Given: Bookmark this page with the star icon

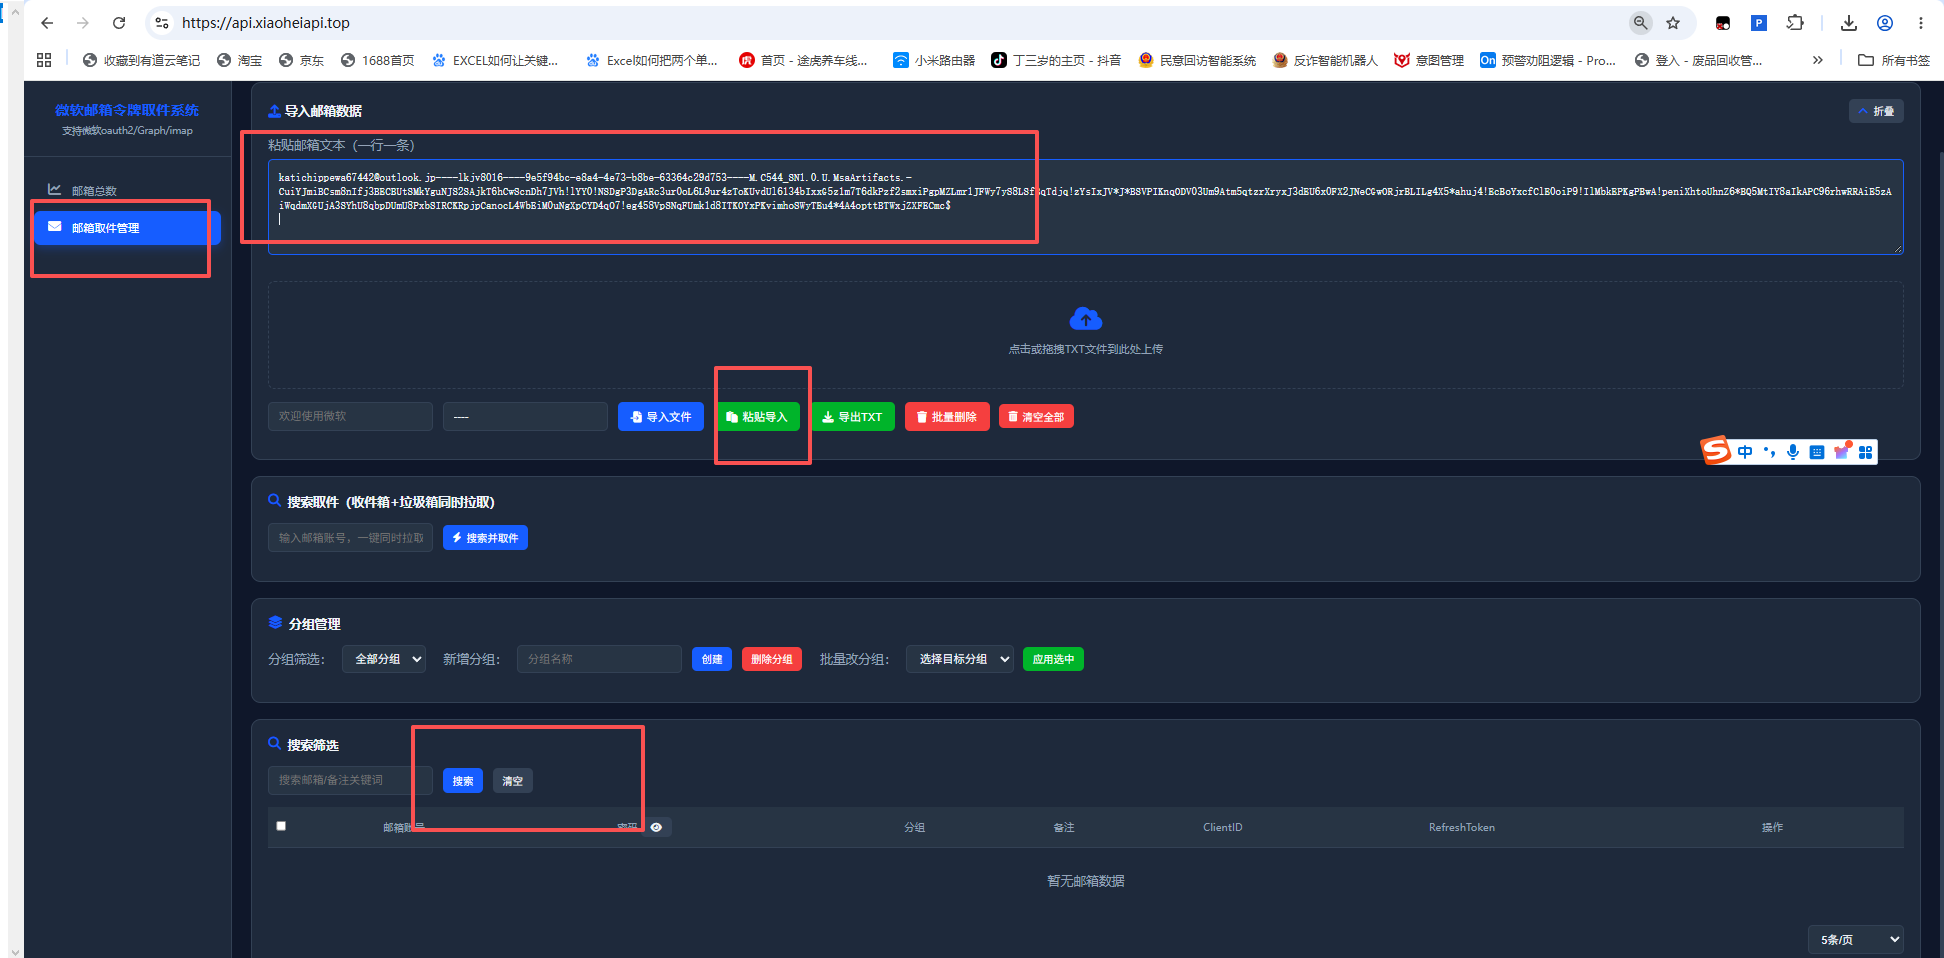Looking at the screenshot, I should [1673, 23].
